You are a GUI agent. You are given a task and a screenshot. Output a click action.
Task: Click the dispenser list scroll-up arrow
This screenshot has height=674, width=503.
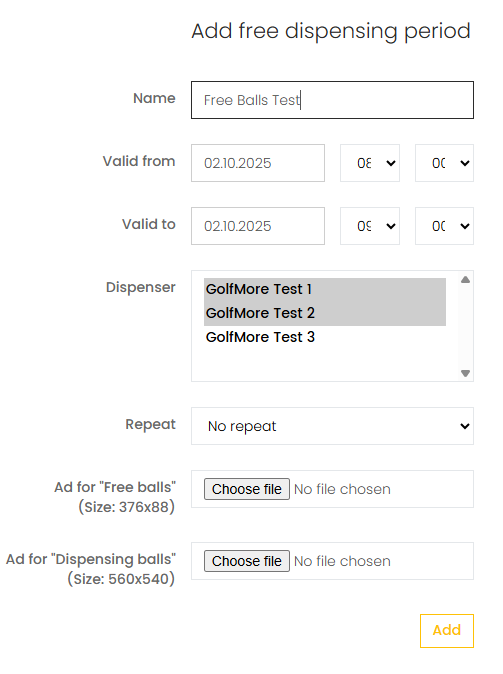[x=465, y=280]
